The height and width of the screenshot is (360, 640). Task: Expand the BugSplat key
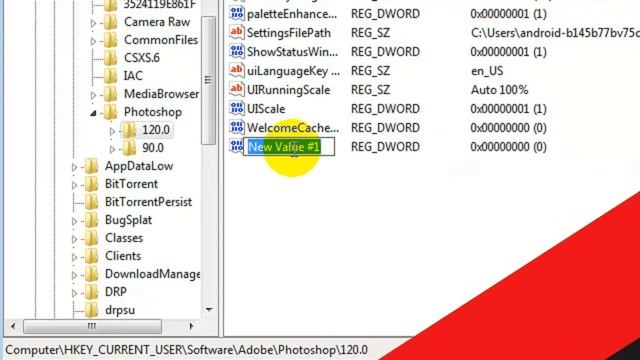74,221
